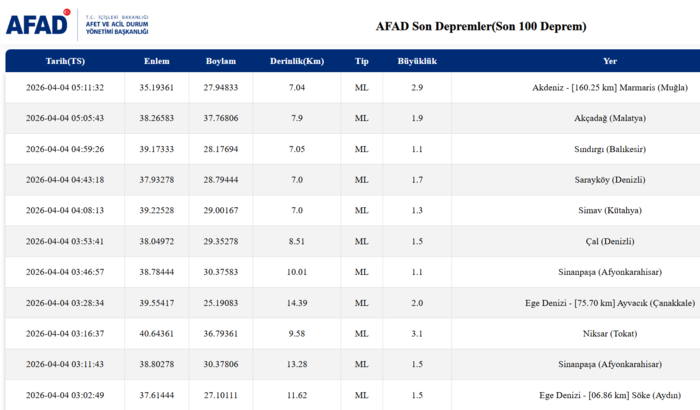The width and height of the screenshot is (700, 410).
Task: Click latitude value 40.64361
Action: pyautogui.click(x=157, y=334)
